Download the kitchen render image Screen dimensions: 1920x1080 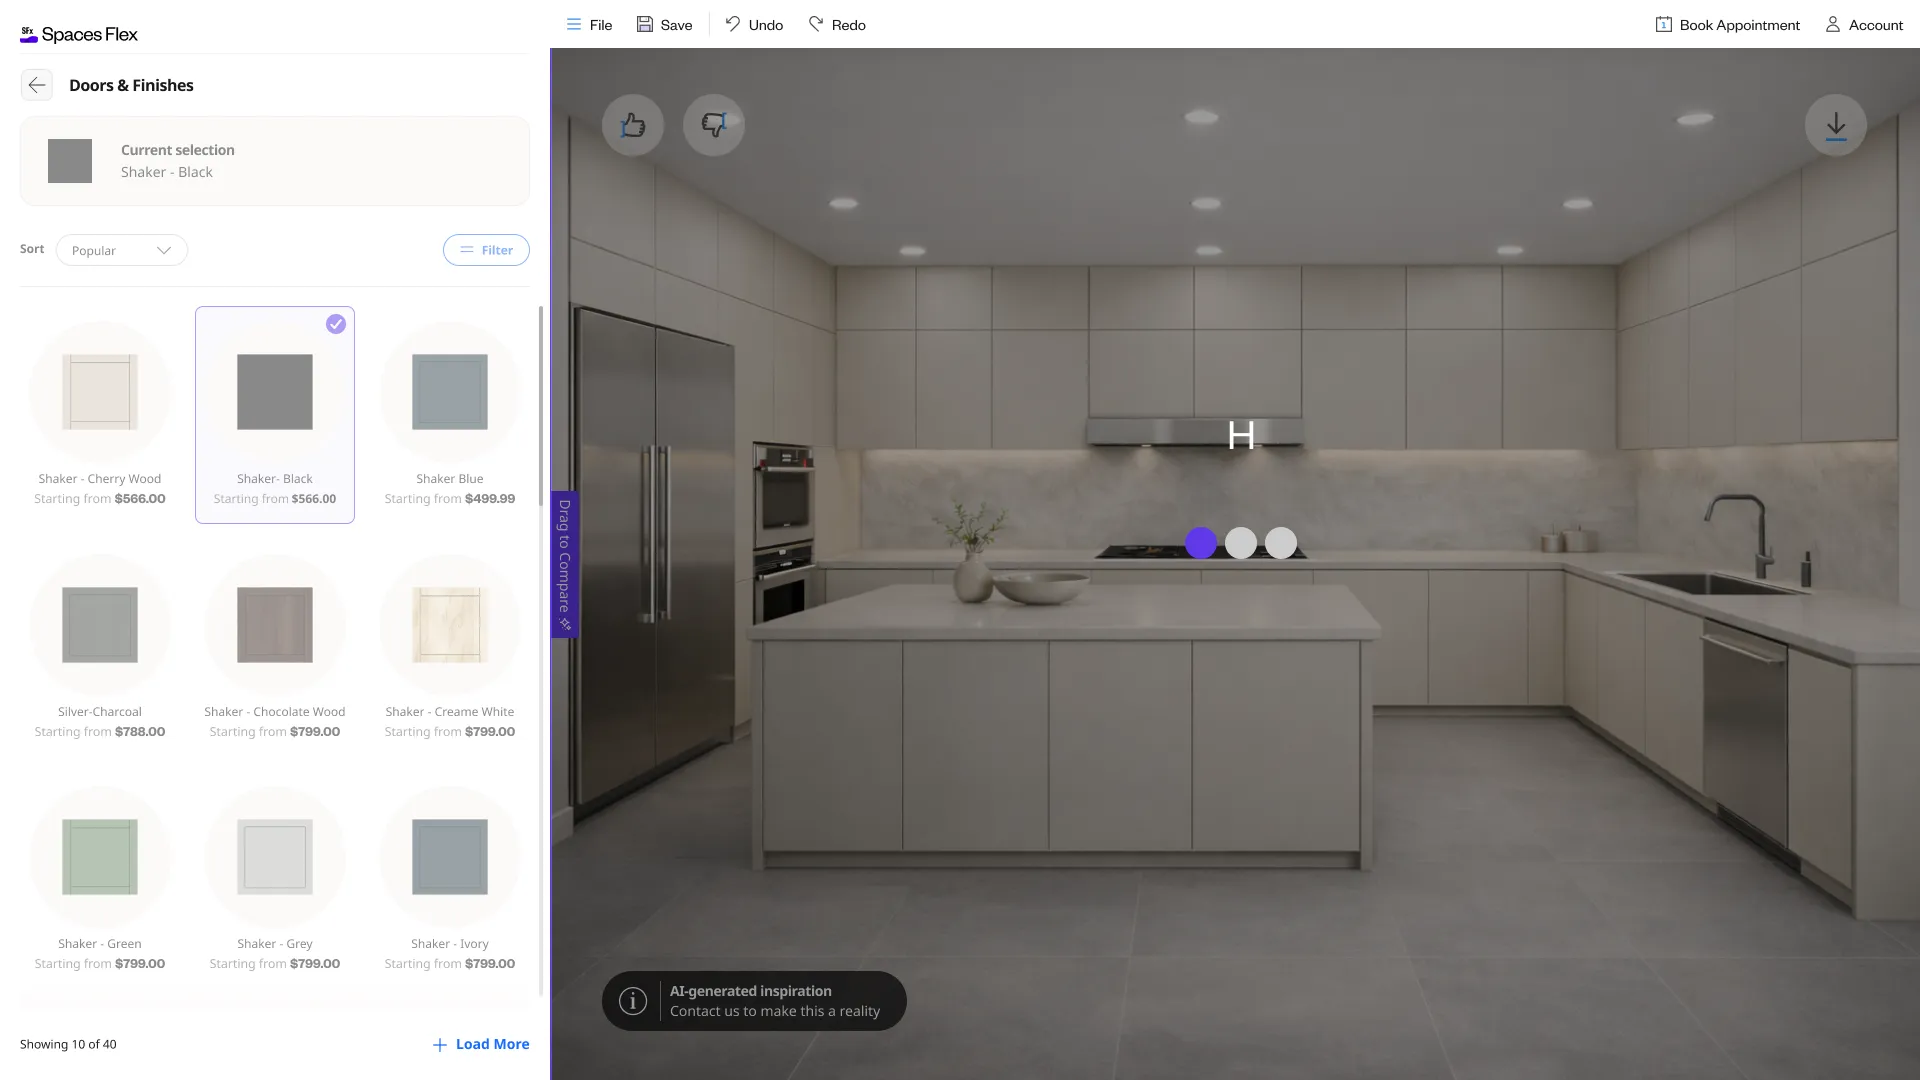(1836, 125)
